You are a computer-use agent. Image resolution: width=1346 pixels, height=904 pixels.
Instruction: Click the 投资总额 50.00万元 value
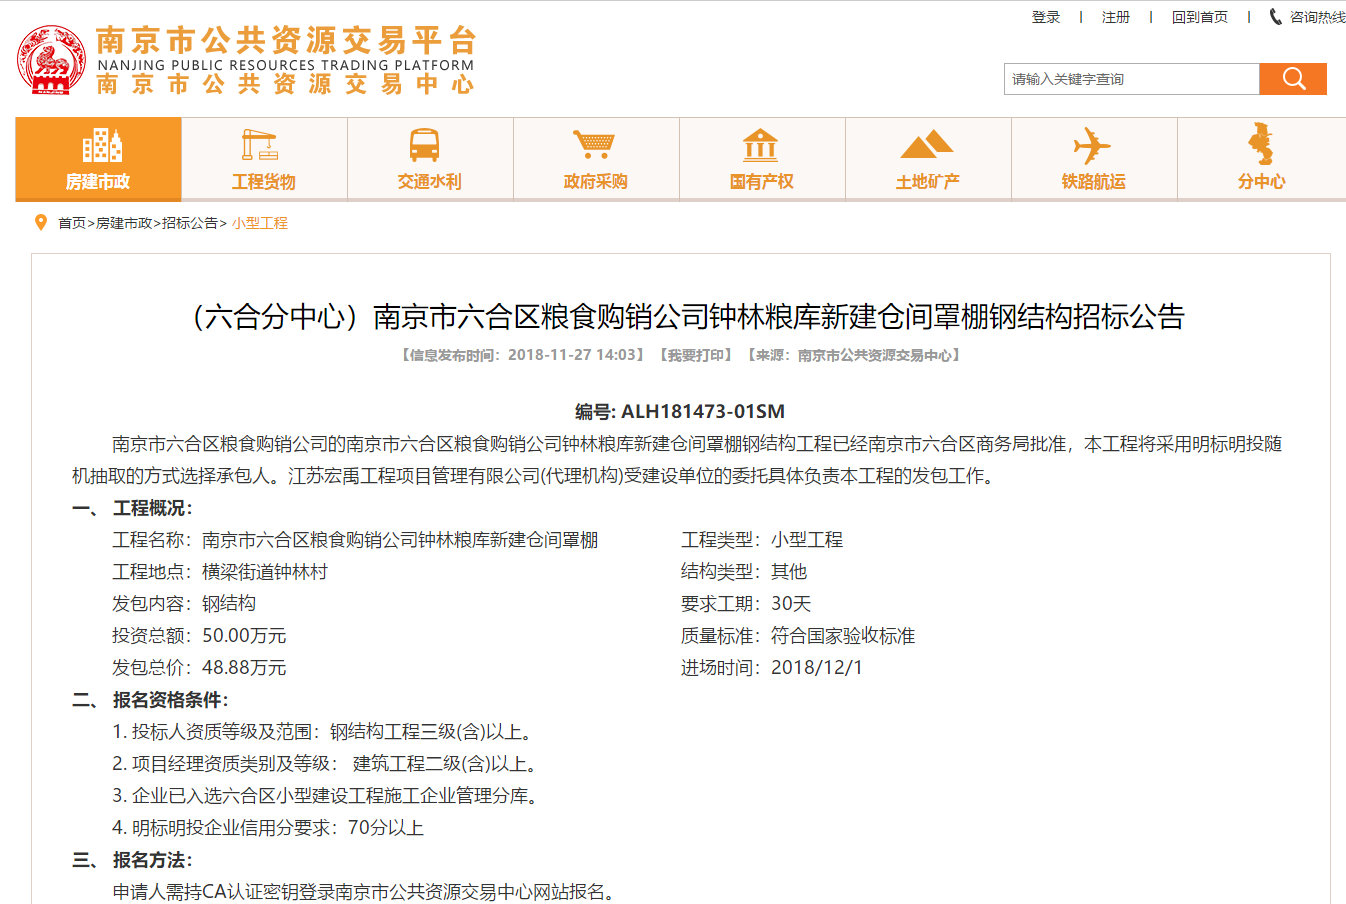pos(244,636)
